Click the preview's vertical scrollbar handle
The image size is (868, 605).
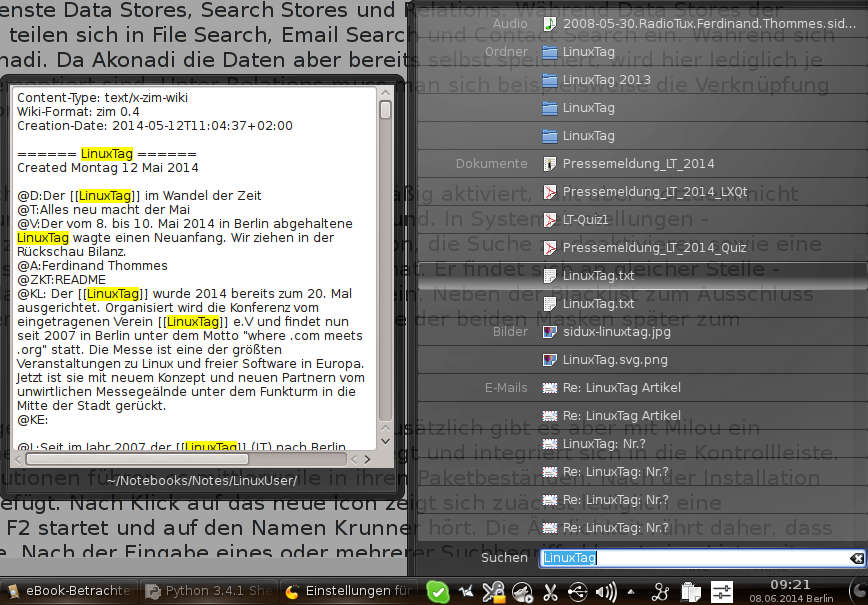point(385,110)
